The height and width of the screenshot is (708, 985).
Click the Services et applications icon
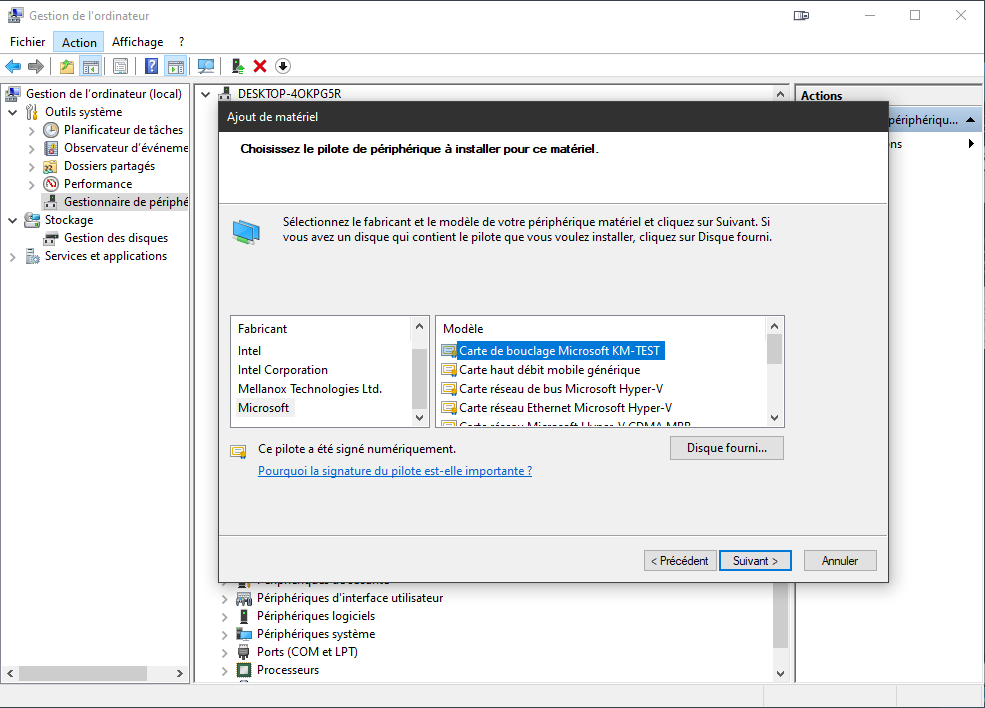[32, 256]
